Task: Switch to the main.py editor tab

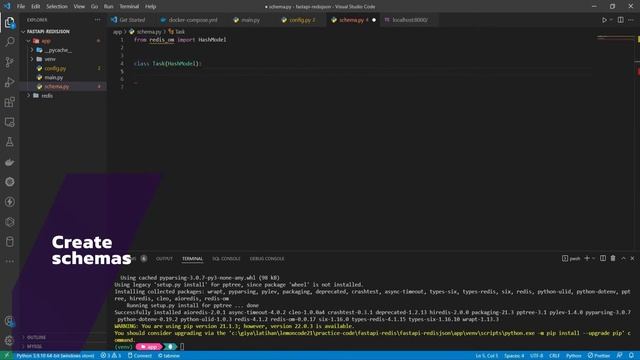Action: click(250, 20)
